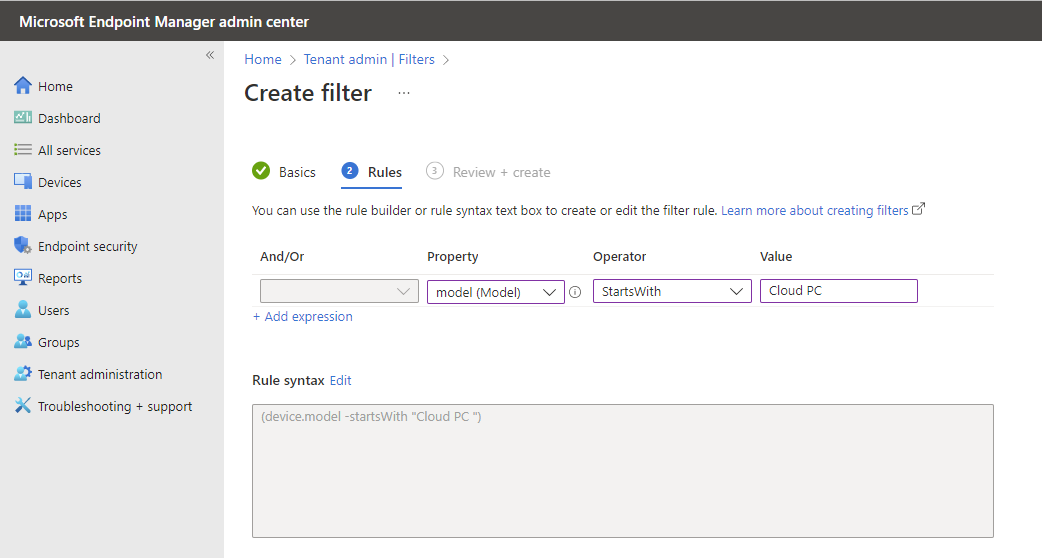This screenshot has width=1042, height=558.
Task: Select the Rules tab
Action: (371, 172)
